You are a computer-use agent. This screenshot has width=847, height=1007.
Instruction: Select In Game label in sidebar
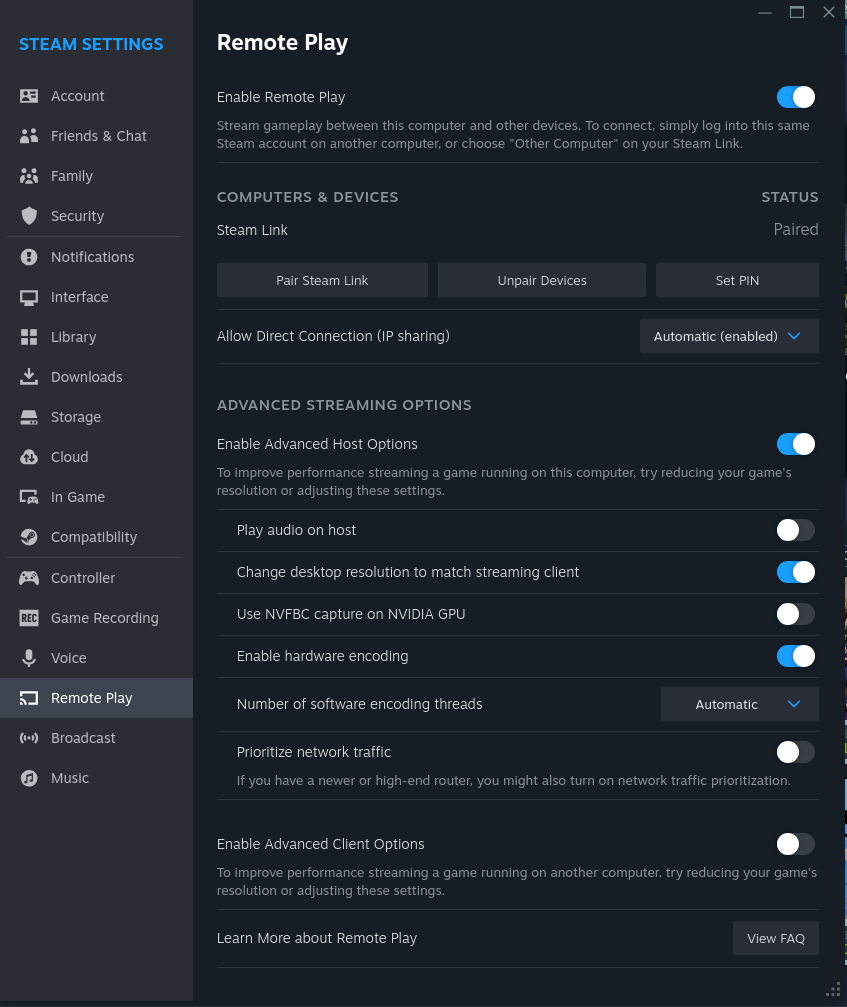tap(78, 497)
